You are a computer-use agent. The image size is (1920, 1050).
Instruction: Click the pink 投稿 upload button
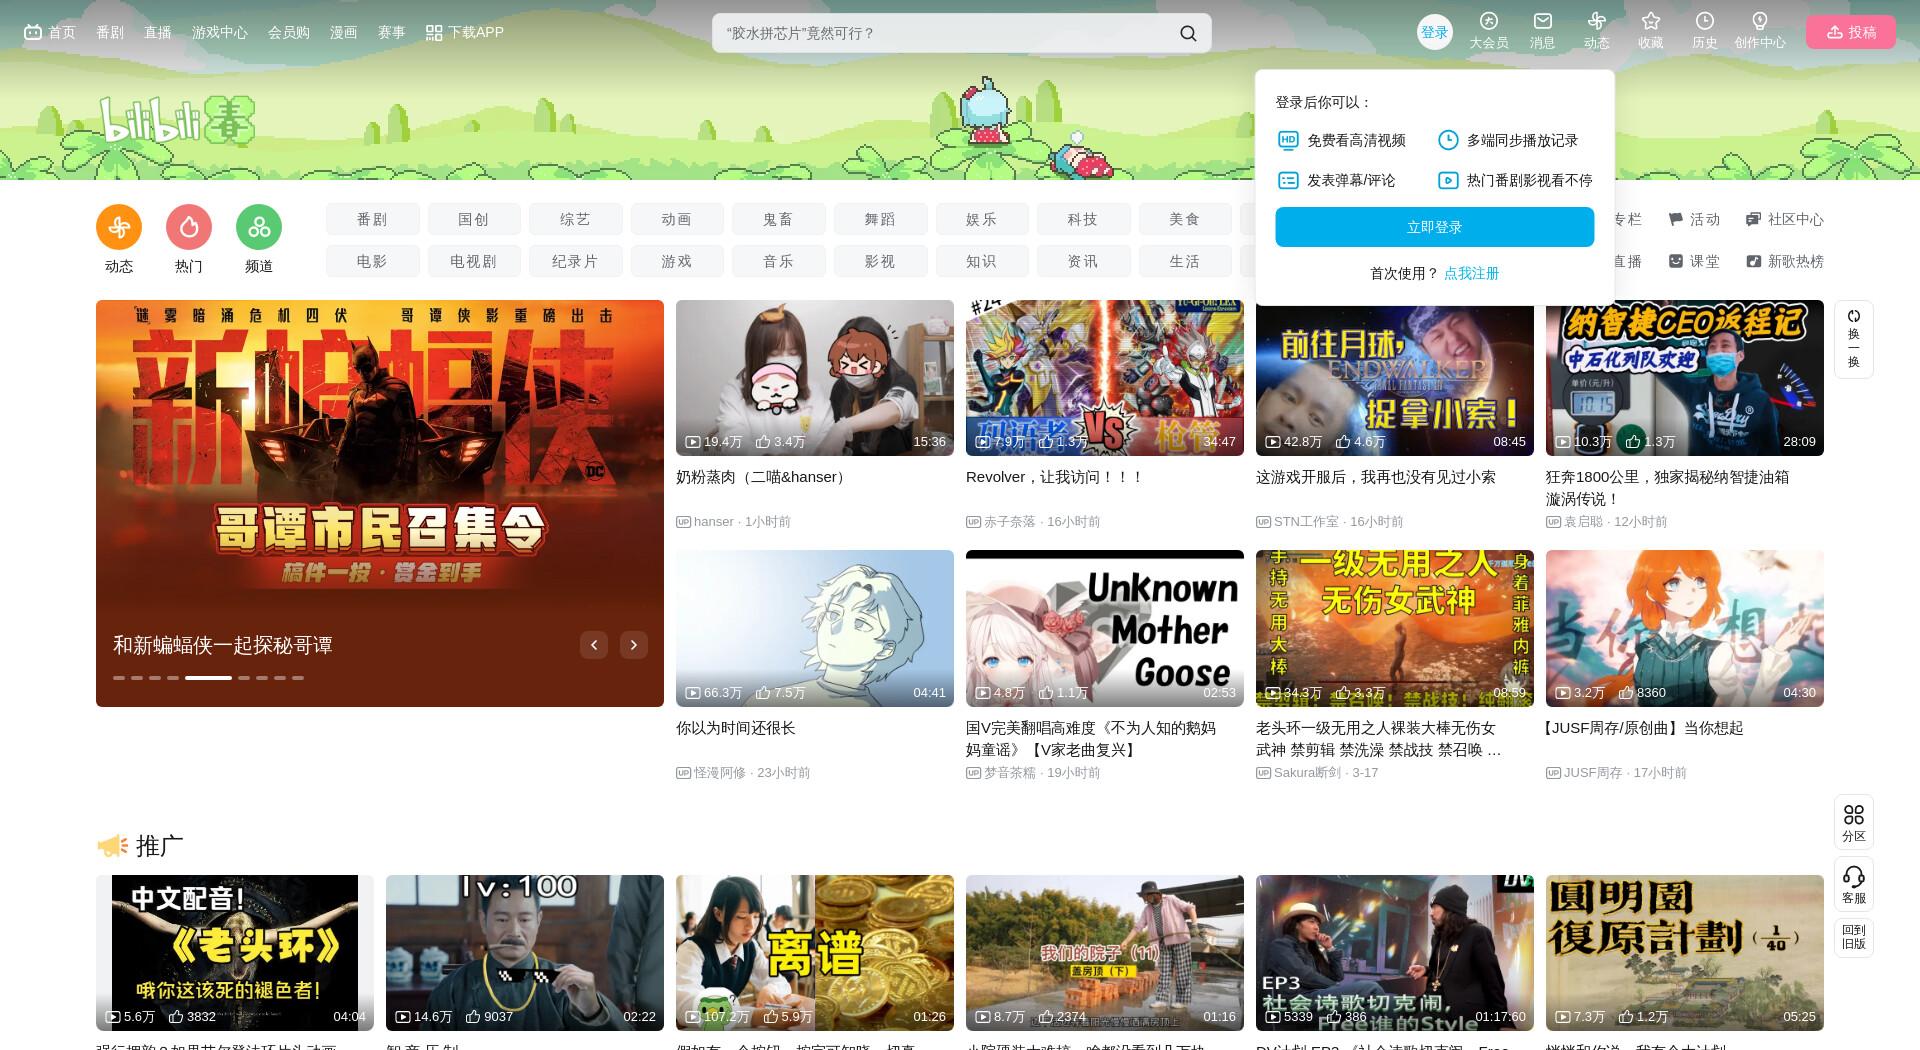pyautogui.click(x=1851, y=32)
